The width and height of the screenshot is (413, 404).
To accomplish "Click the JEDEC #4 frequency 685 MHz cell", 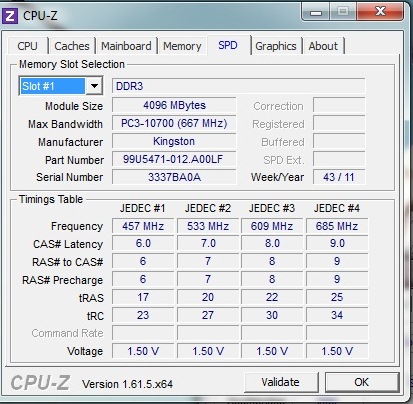I will coord(337,226).
